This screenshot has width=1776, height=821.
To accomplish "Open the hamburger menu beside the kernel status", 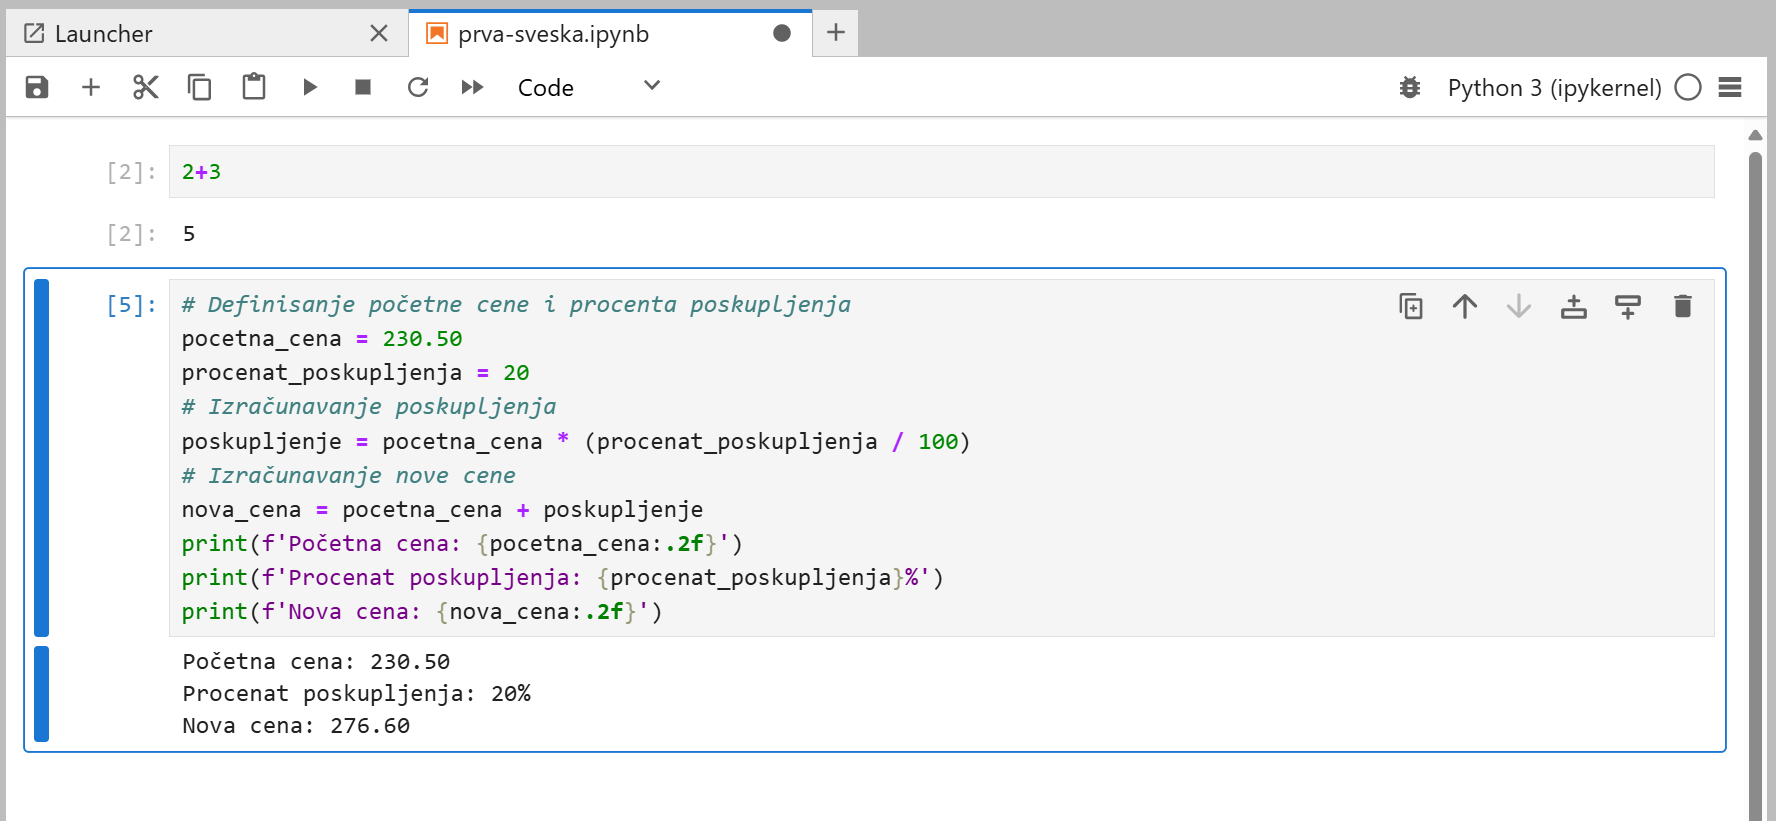I will coord(1730,87).
